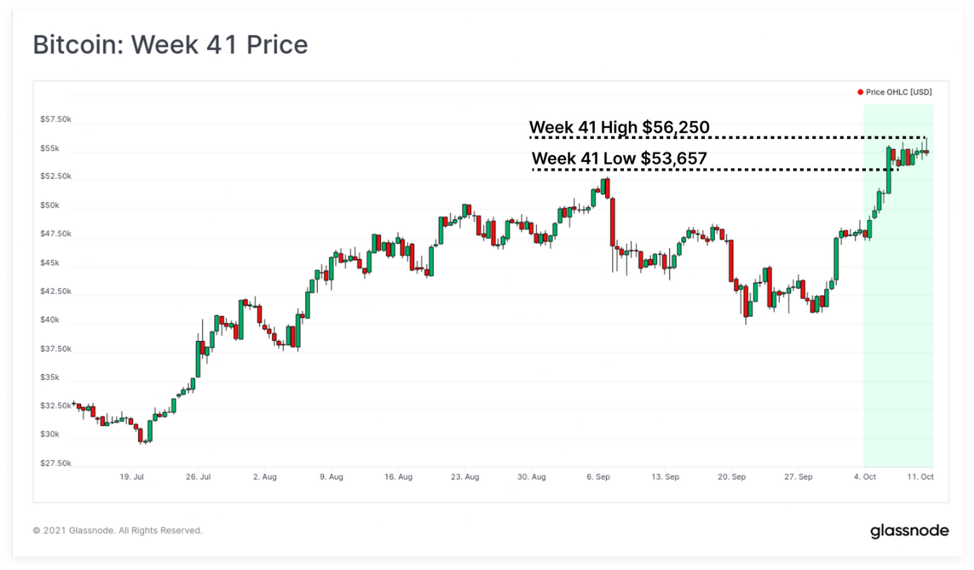Click the tall red candle near 6. Sep
Screen dimensions: 974x570
pyautogui.click(x=612, y=222)
